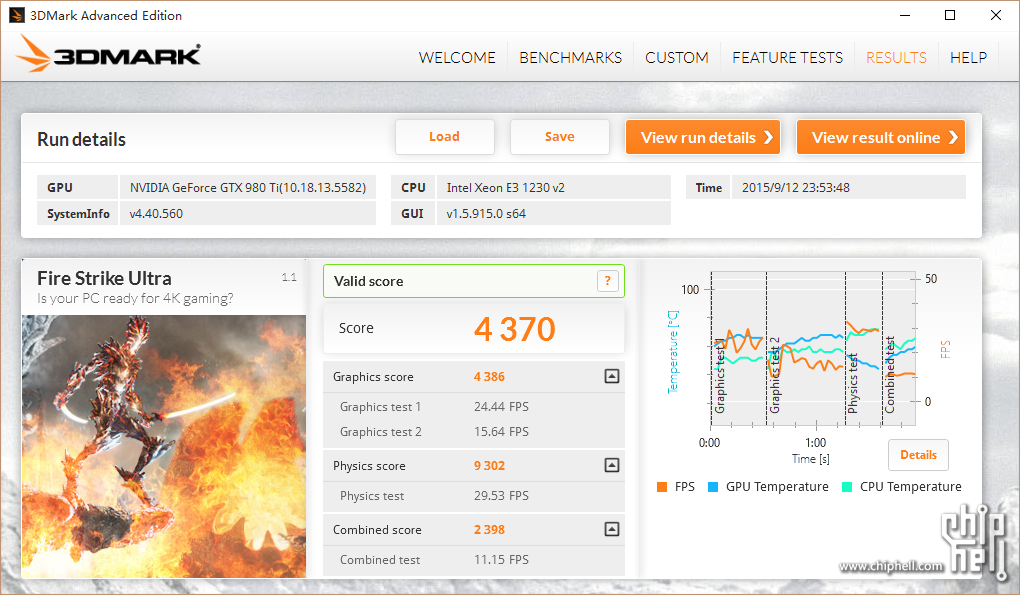The height and width of the screenshot is (595, 1020).
Task: Close the 3DMark Advanced Edition window
Action: [995, 15]
